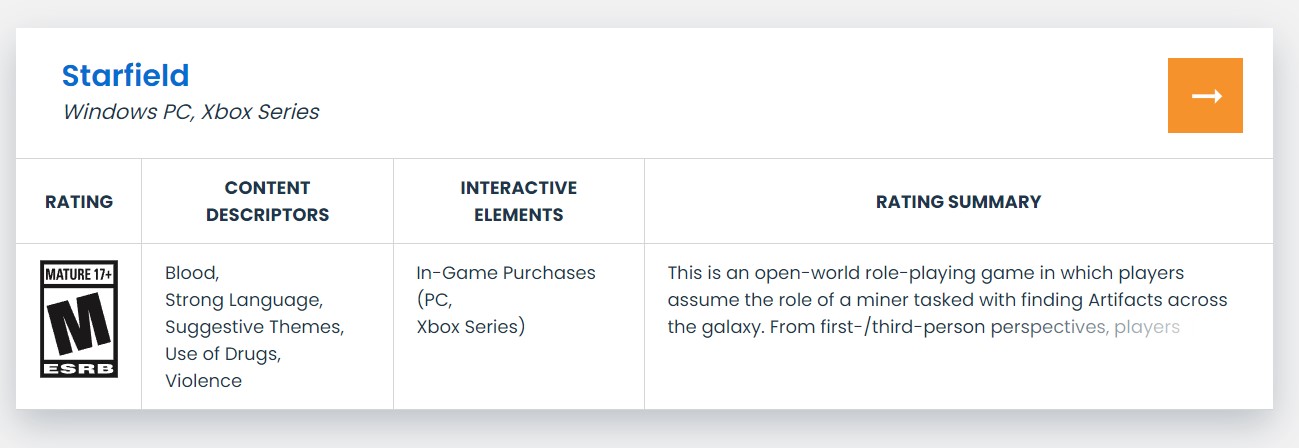Click the Strong Language descriptor

tap(243, 300)
